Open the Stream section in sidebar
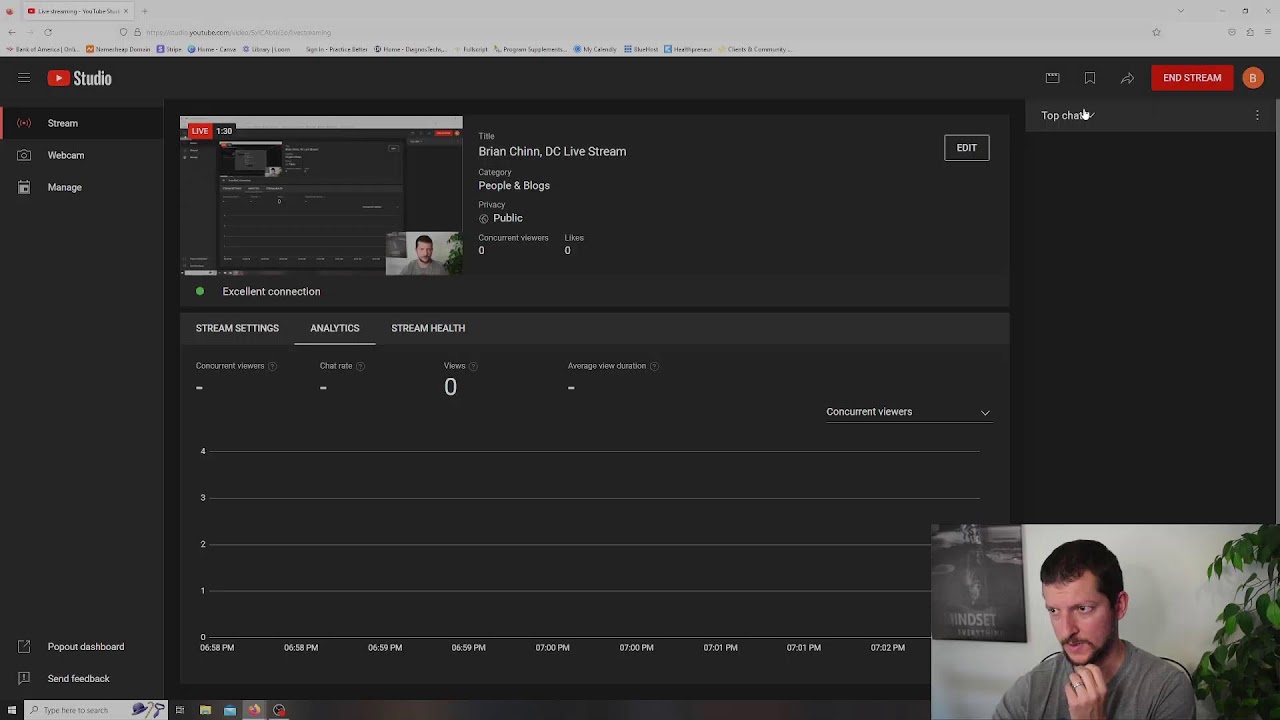Image resolution: width=1280 pixels, height=720 pixels. (82, 123)
